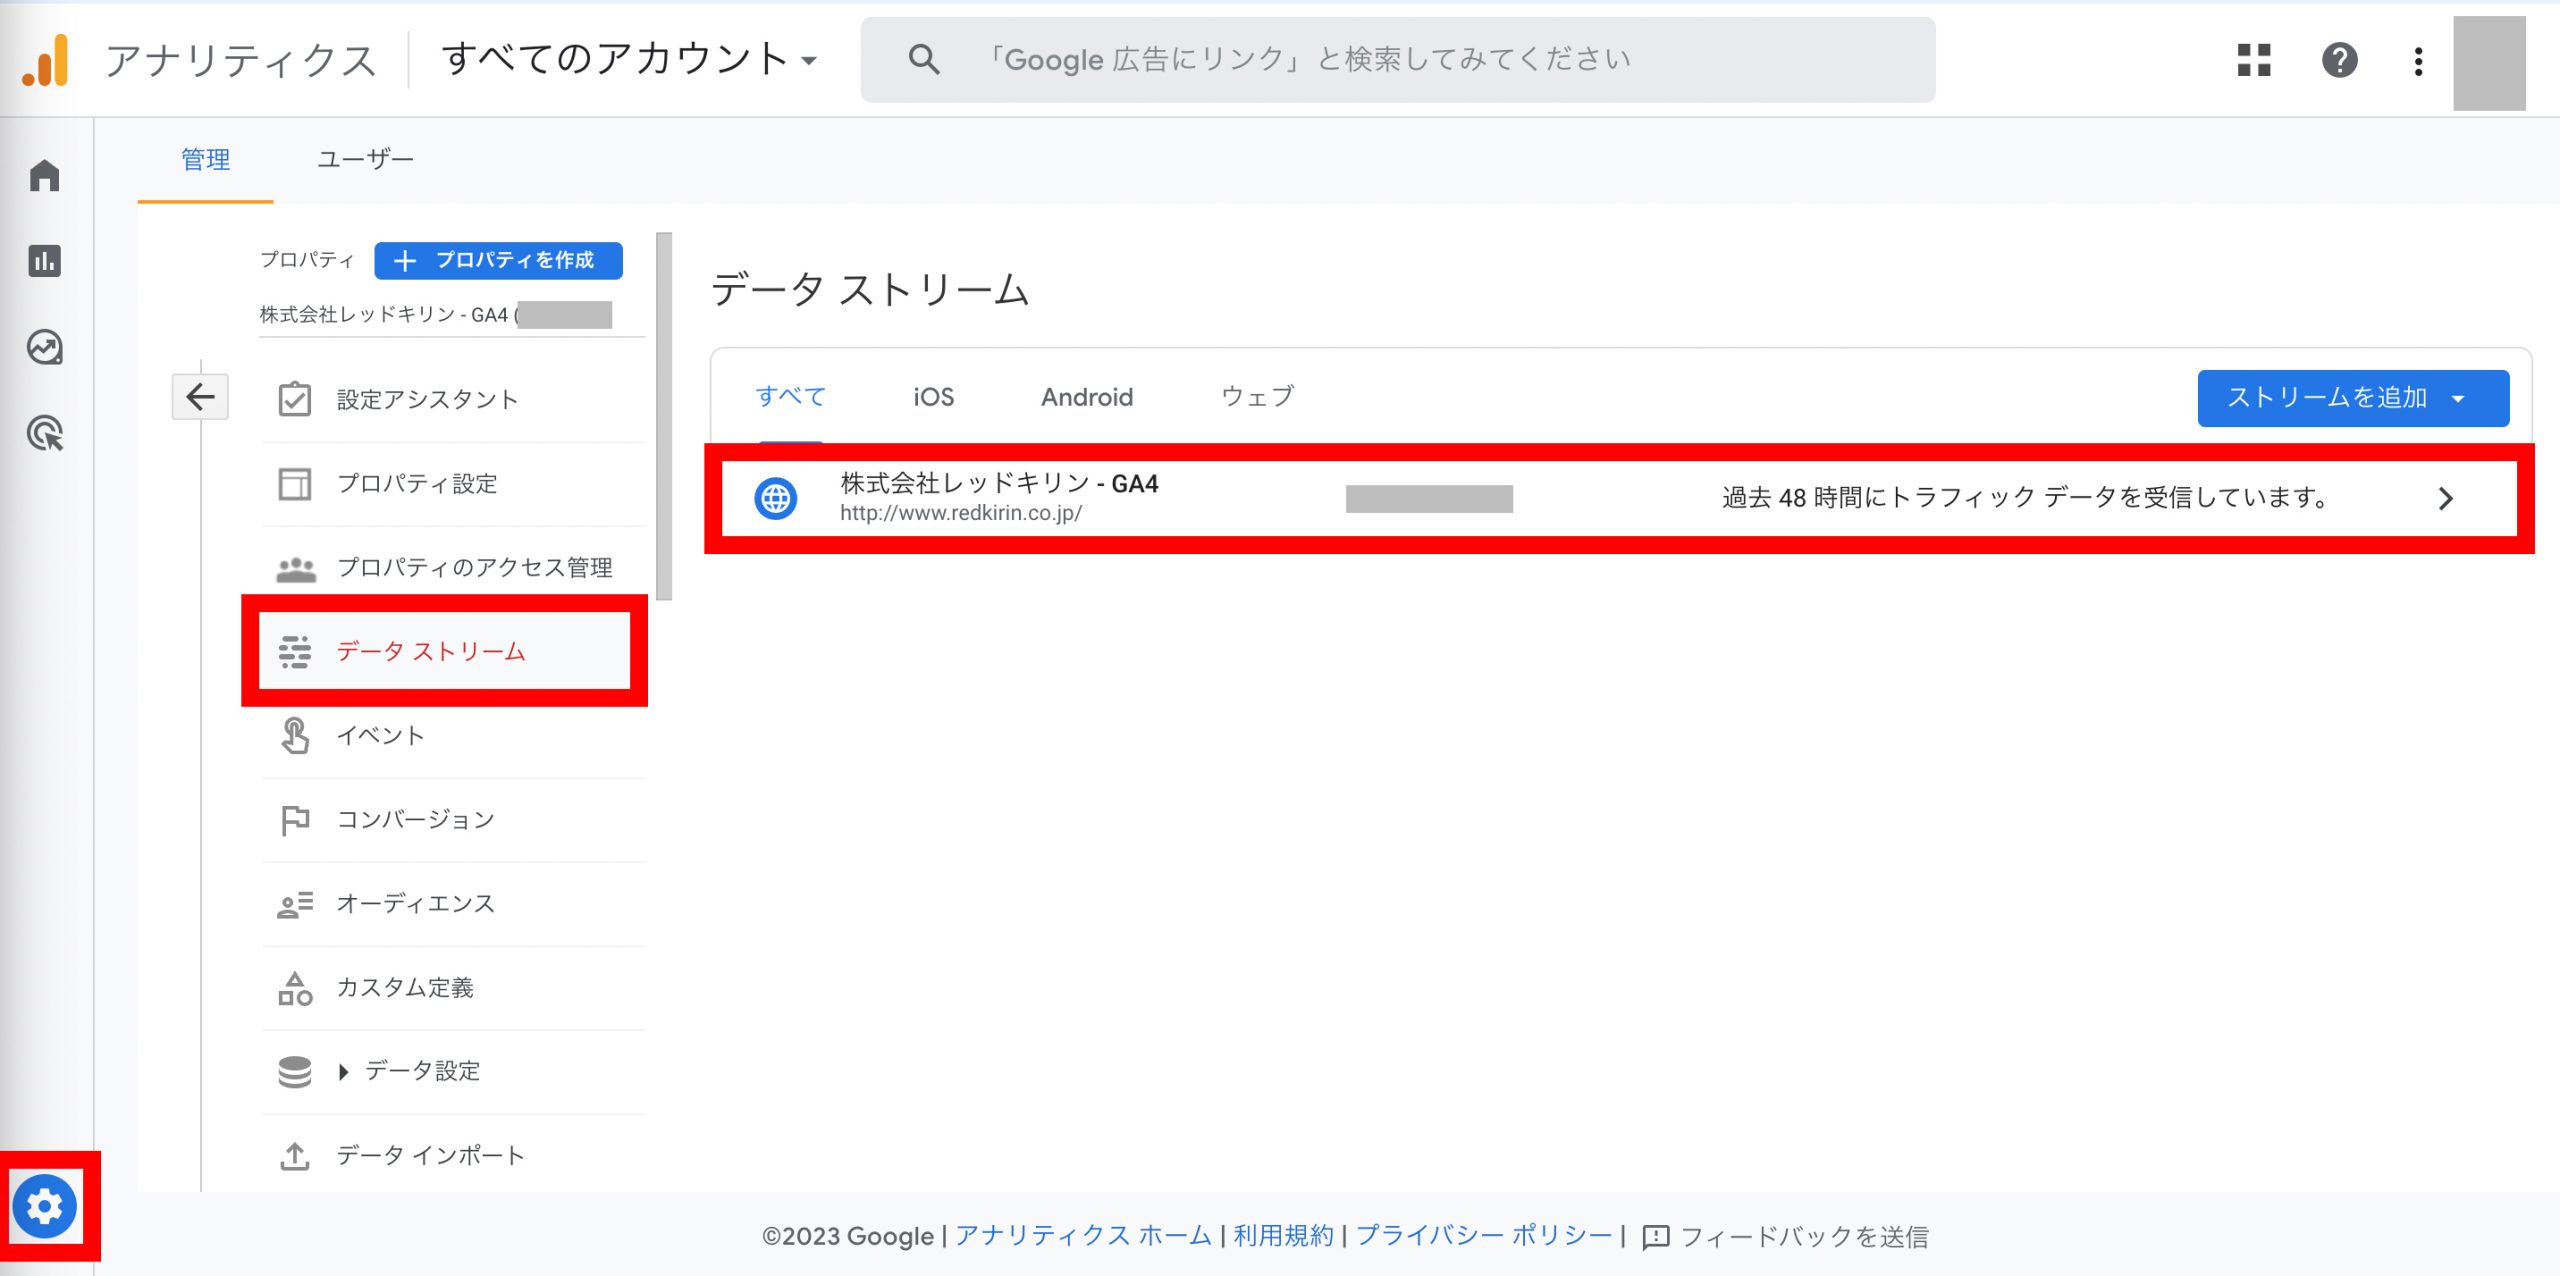Switch to the ユーザー tab
This screenshot has width=2560, height=1276.
(365, 160)
